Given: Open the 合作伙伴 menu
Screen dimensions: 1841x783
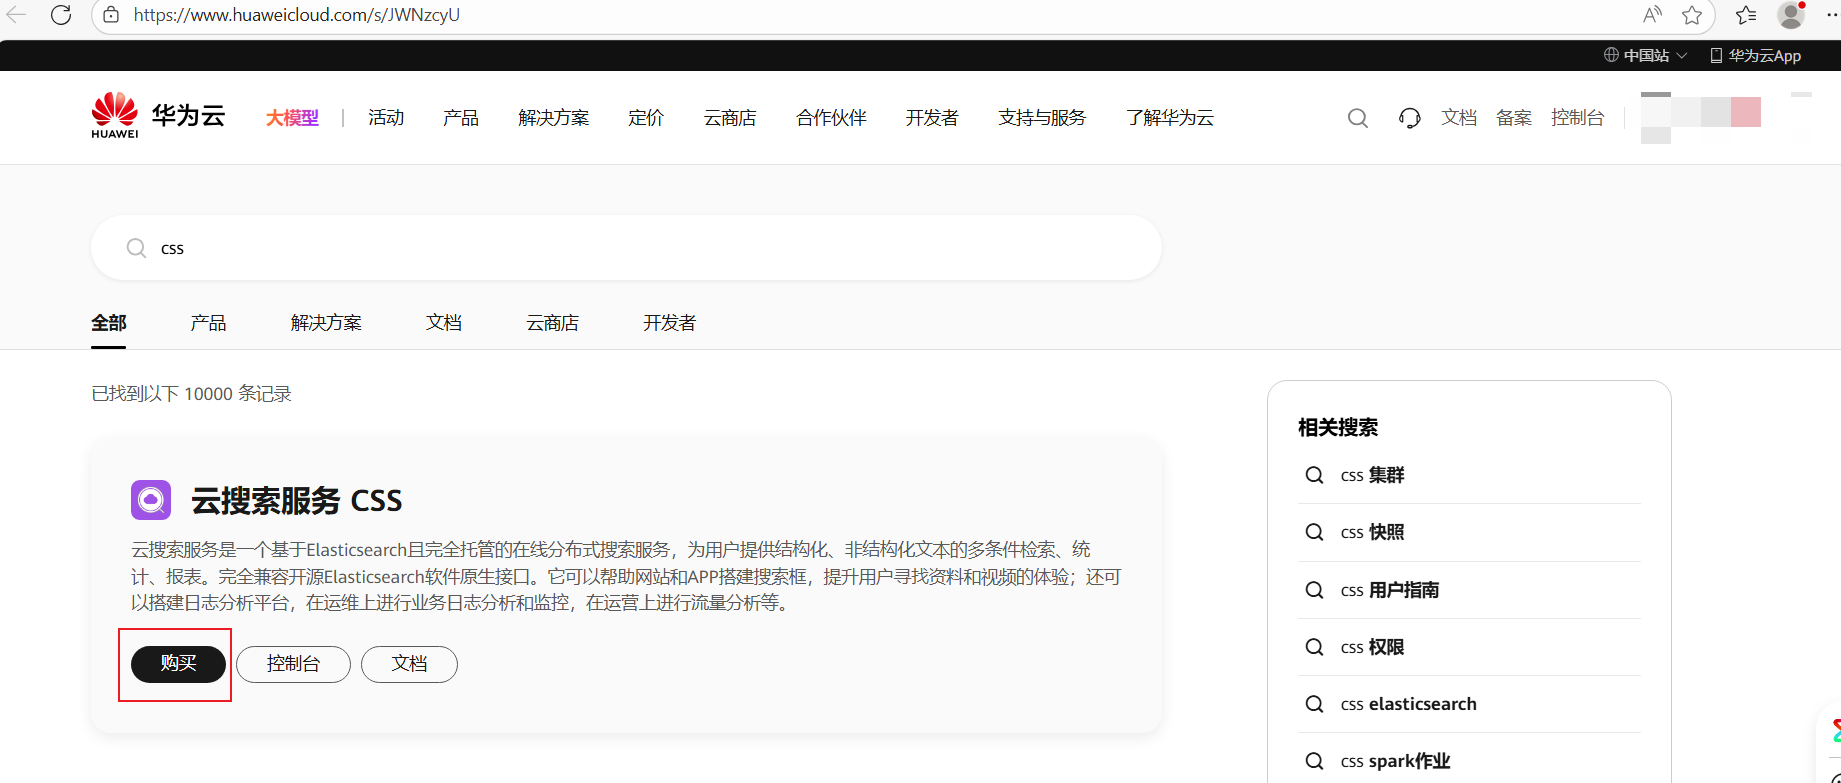Looking at the screenshot, I should (x=831, y=118).
